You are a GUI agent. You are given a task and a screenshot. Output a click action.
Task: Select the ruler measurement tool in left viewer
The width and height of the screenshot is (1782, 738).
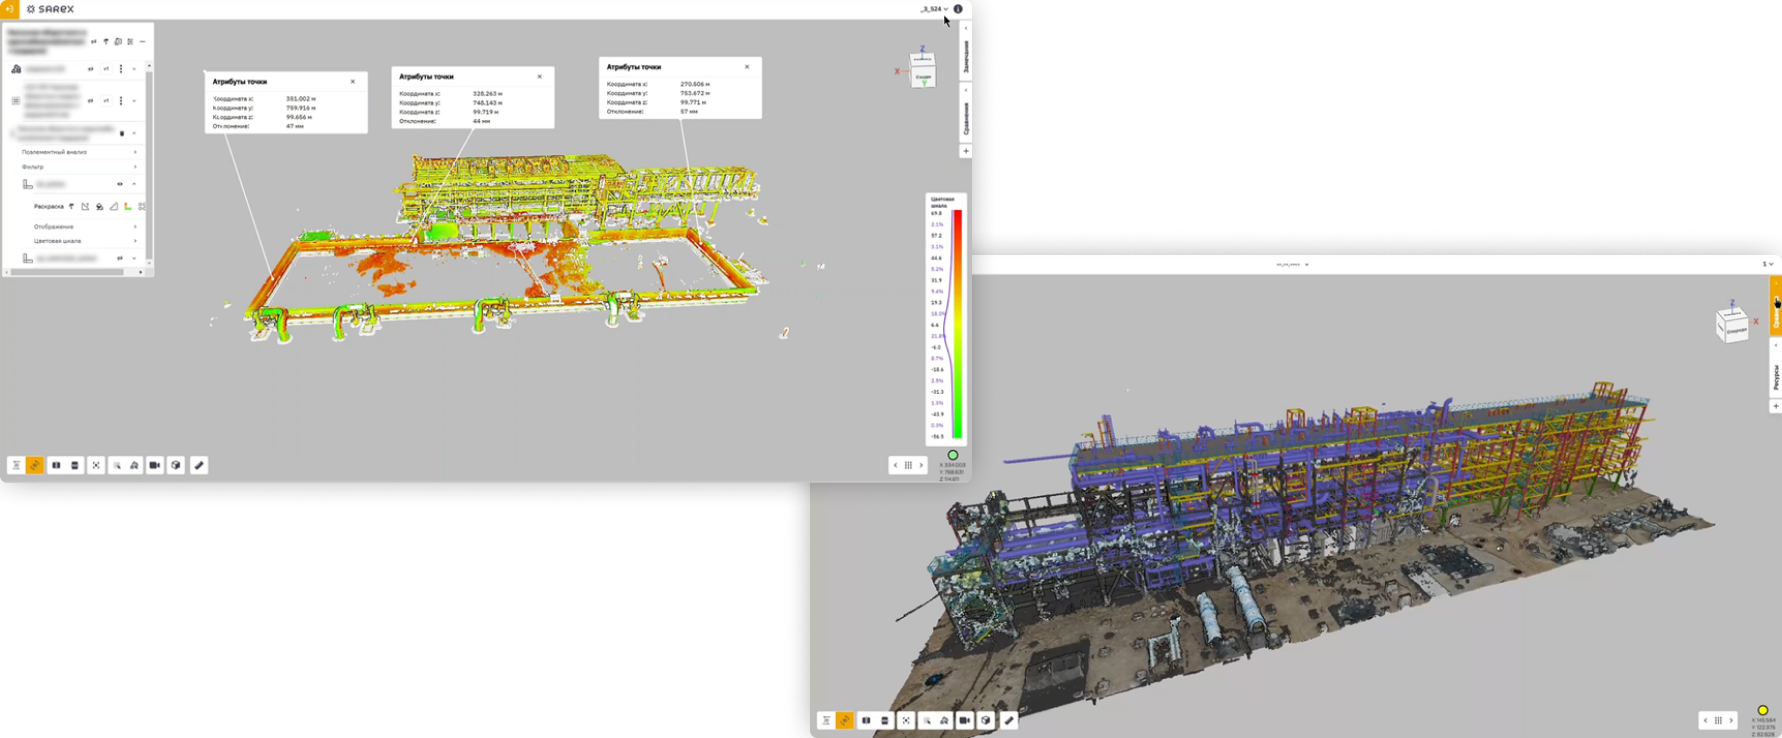[199, 465]
